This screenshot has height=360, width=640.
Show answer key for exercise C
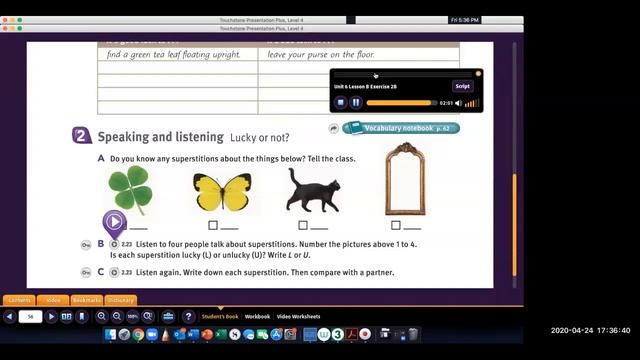click(86, 272)
